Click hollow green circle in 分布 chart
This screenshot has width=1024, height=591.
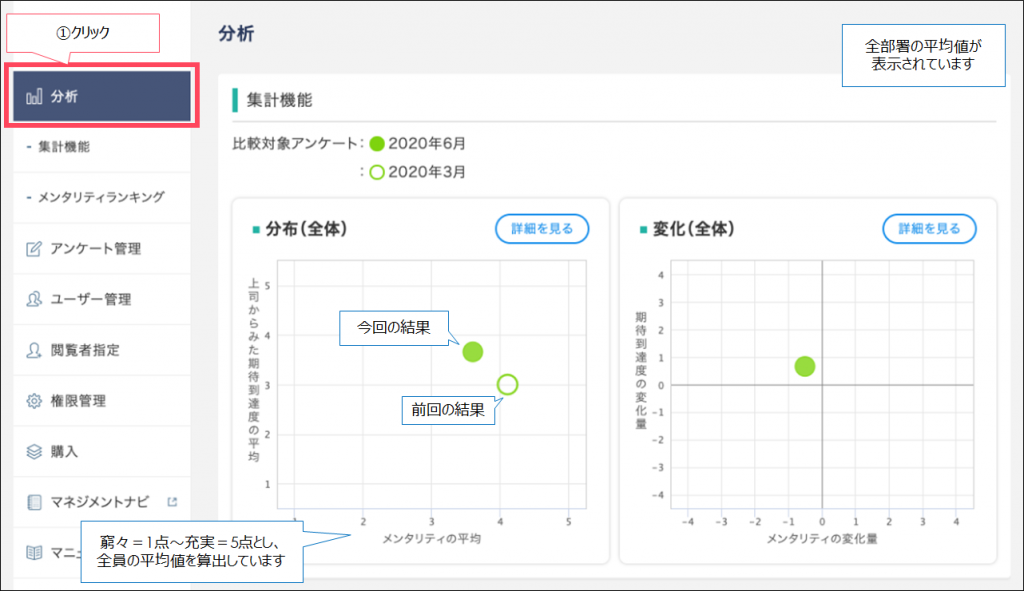507,385
